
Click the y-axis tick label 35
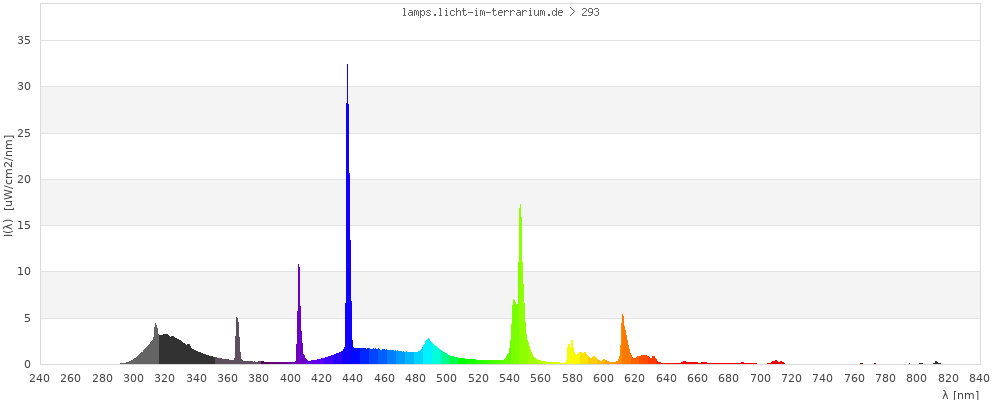click(x=25, y=41)
